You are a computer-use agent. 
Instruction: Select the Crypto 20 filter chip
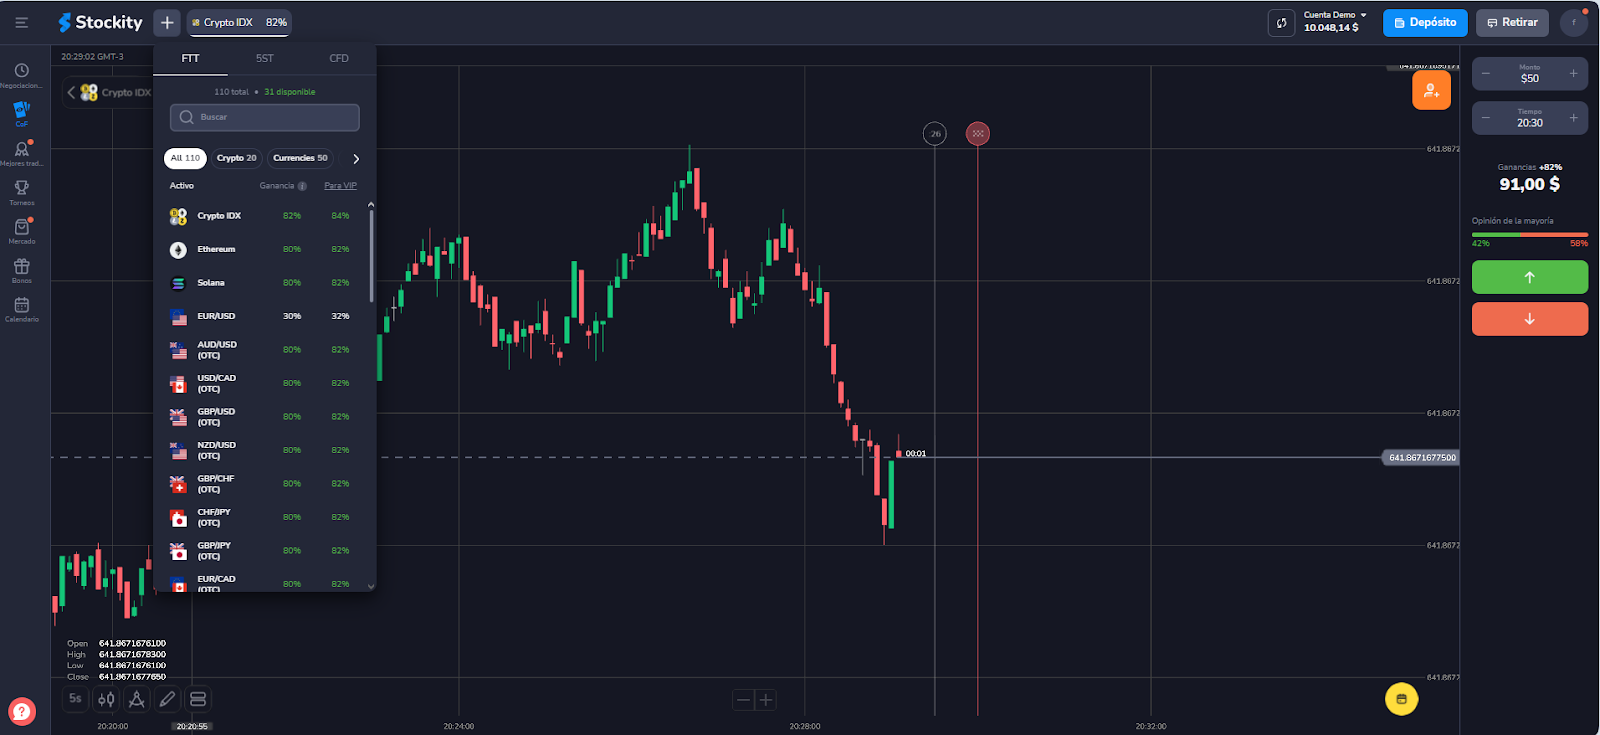click(236, 158)
